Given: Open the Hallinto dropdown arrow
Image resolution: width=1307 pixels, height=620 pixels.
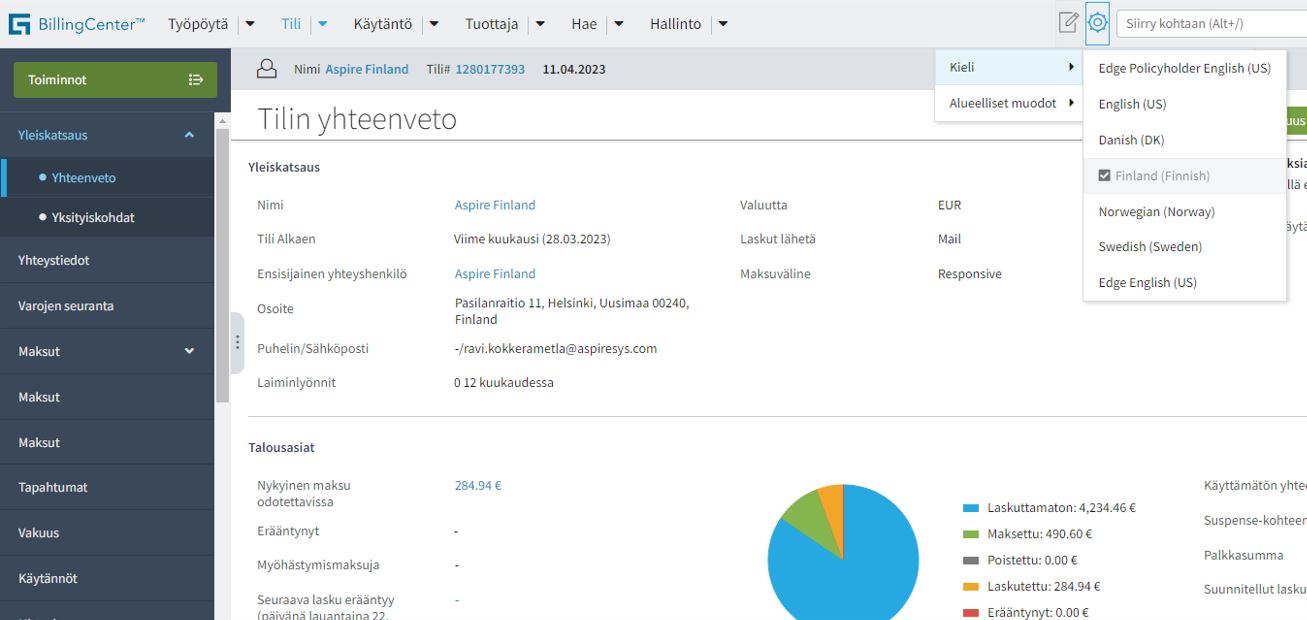Looking at the screenshot, I should (723, 24).
